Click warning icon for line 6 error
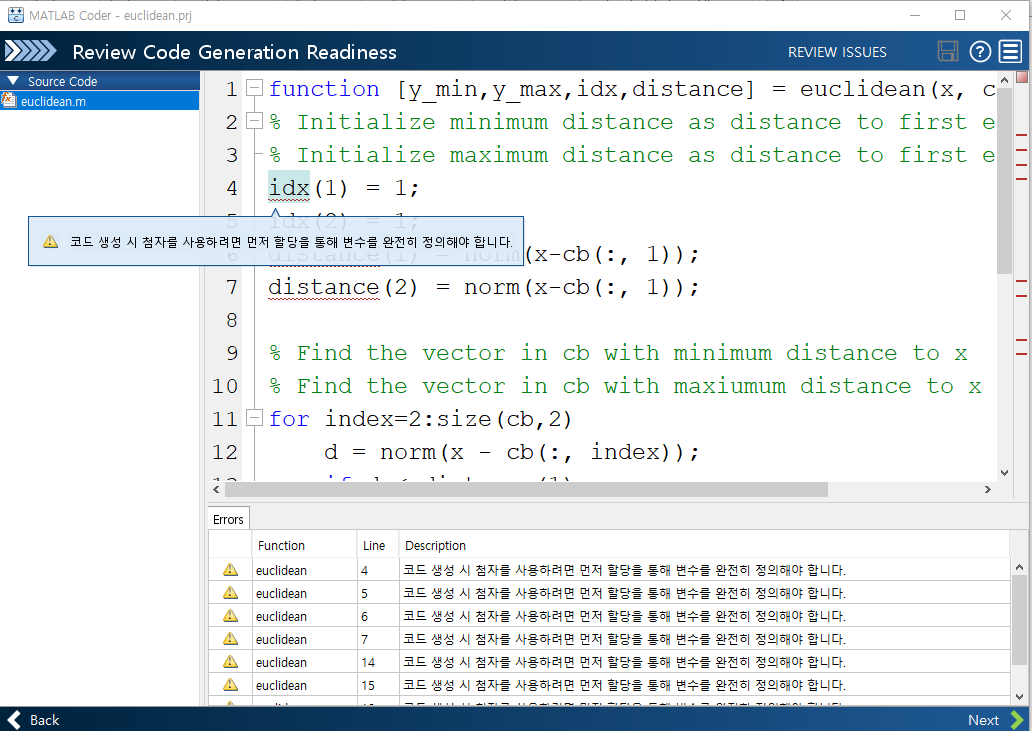 (230, 616)
